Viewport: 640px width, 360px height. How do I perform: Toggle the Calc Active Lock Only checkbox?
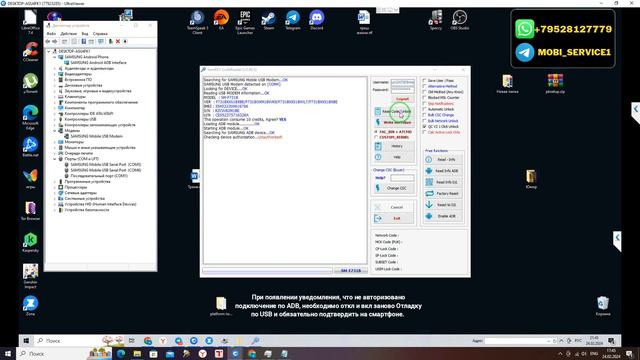(x=425, y=132)
